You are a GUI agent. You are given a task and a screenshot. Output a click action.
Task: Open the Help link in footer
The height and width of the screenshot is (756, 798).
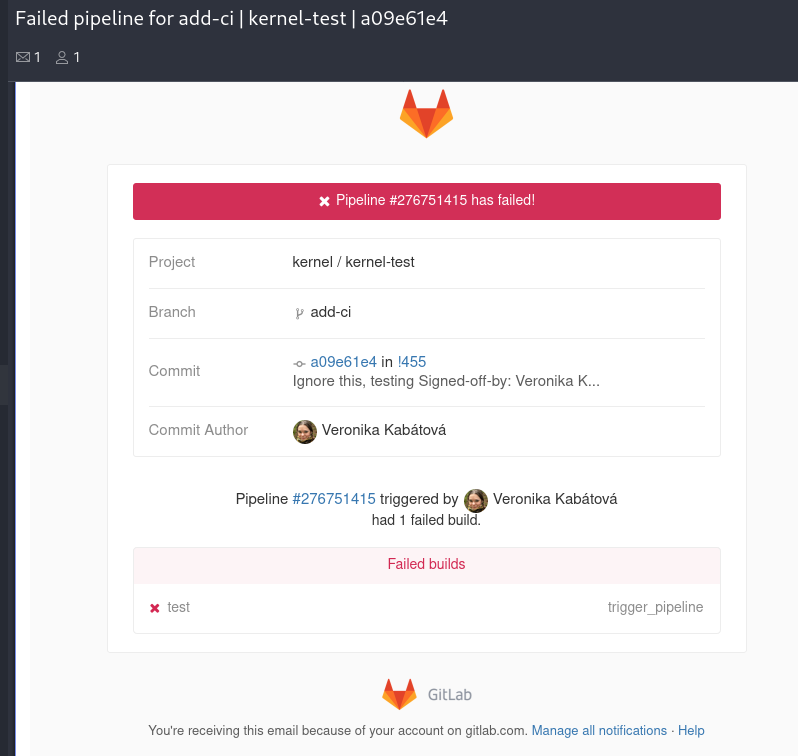pos(691,731)
